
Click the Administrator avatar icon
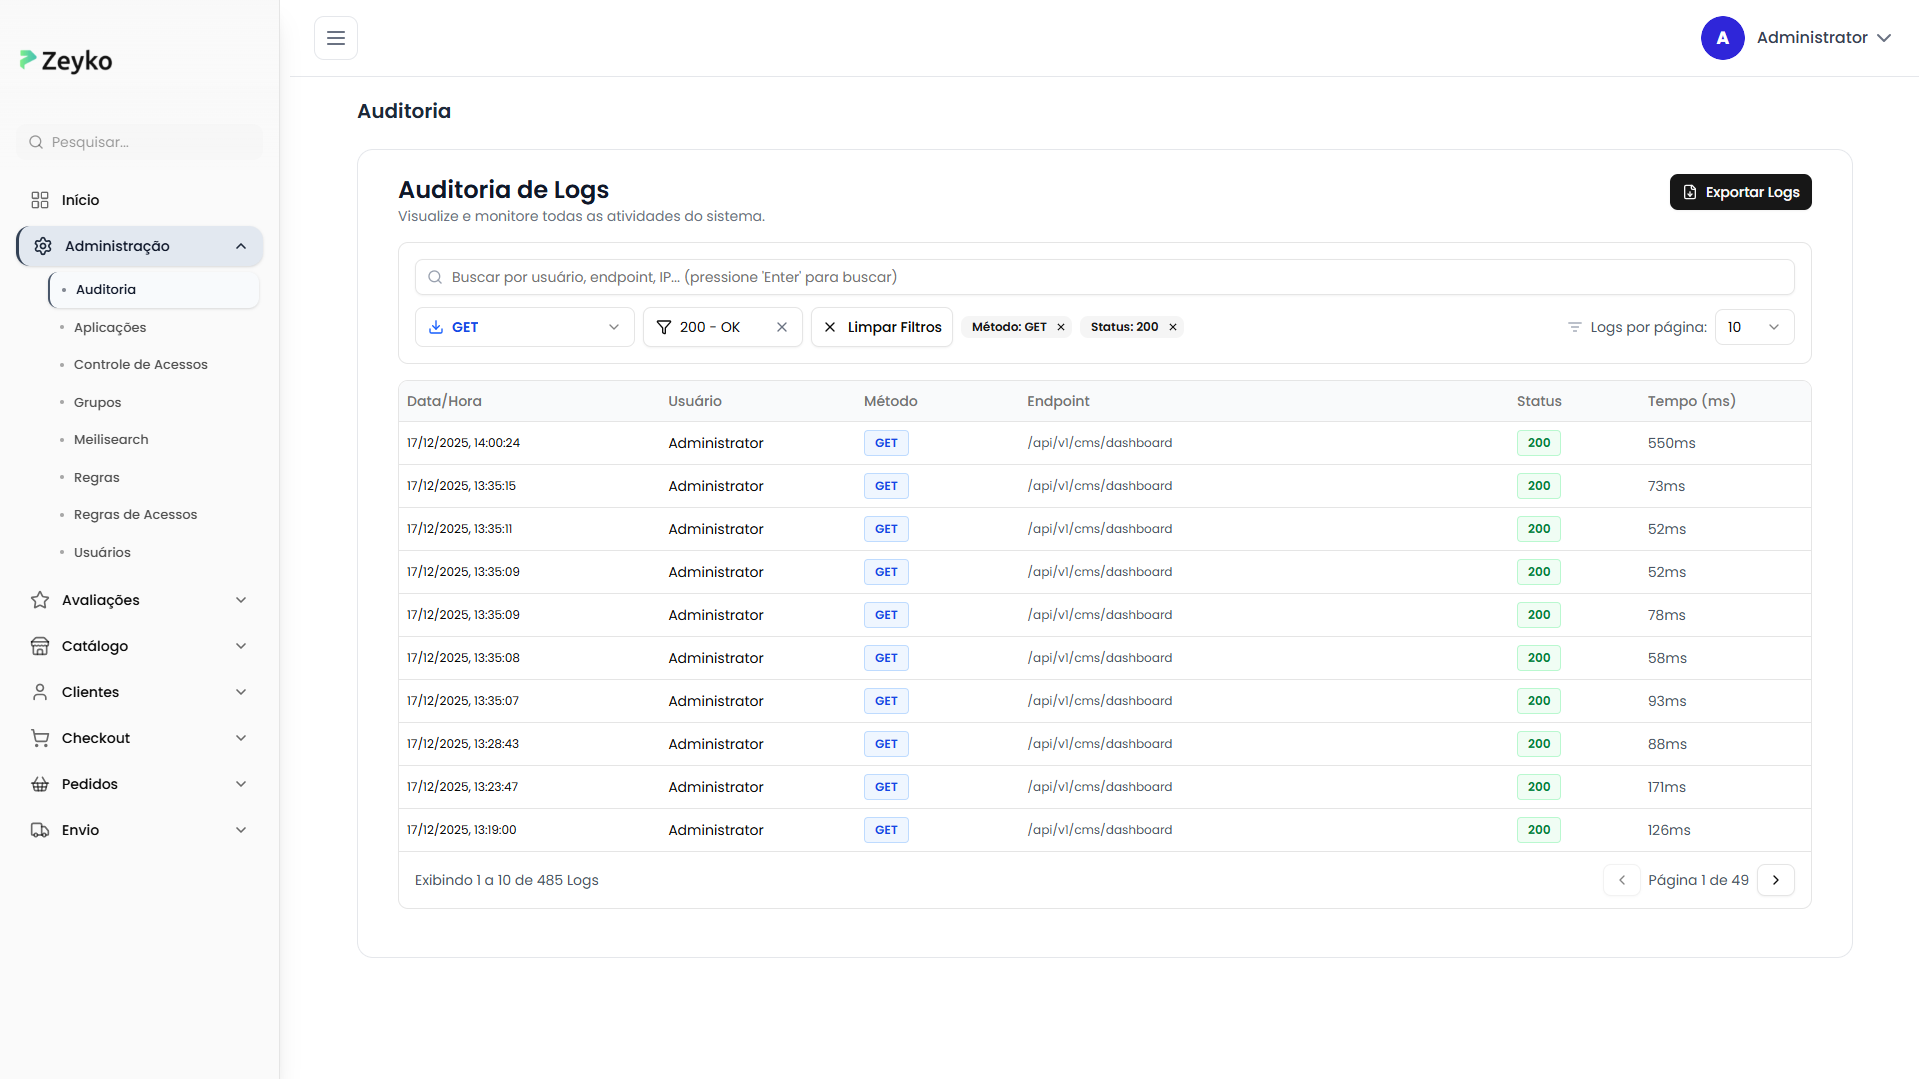(1722, 38)
